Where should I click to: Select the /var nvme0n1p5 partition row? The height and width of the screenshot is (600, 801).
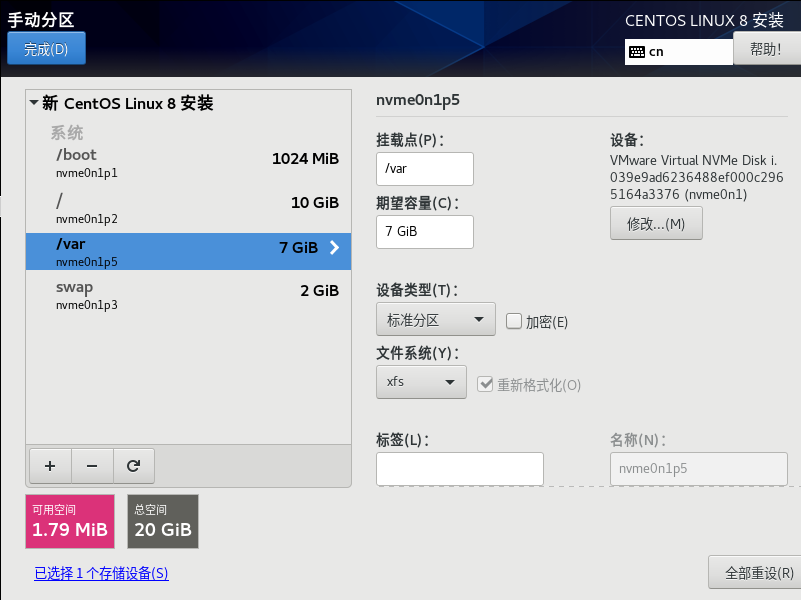point(189,251)
